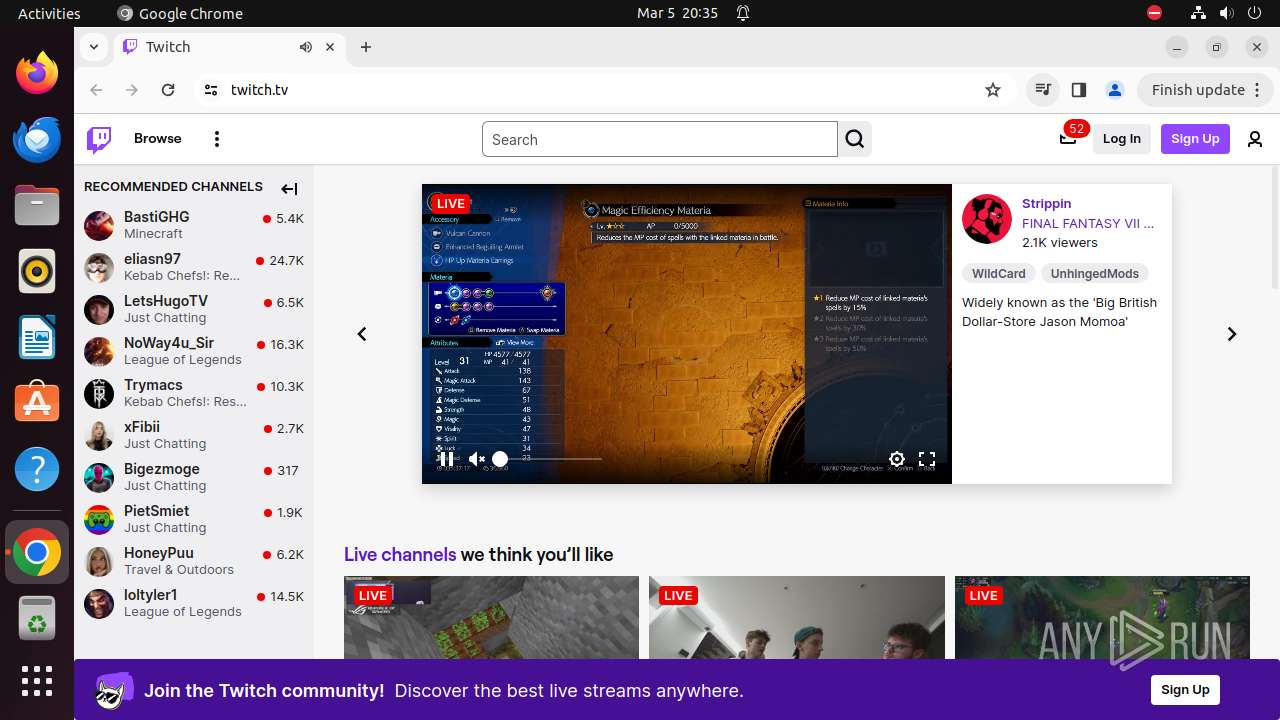The image size is (1280, 720).
Task: Open the Strippin channel name link
Action: point(1046,203)
